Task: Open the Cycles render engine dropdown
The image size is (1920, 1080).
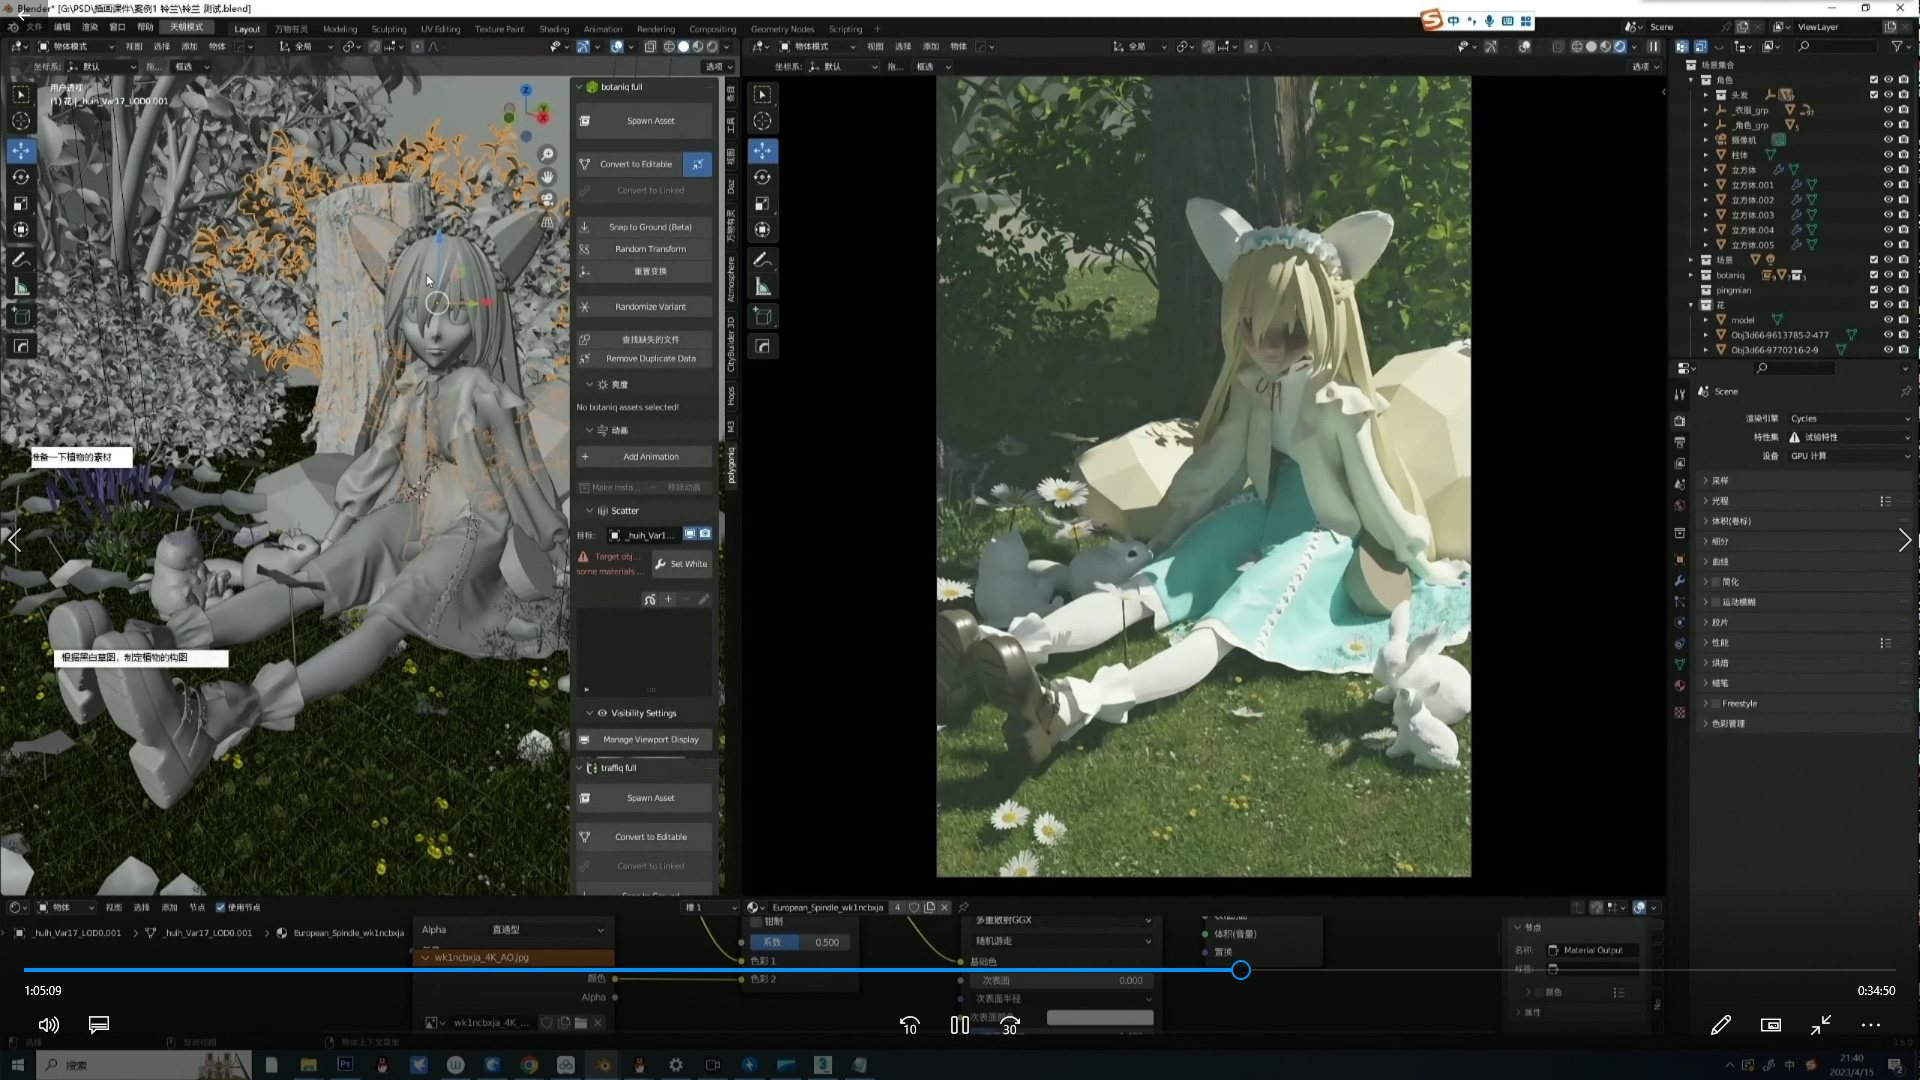Action: 1849,418
